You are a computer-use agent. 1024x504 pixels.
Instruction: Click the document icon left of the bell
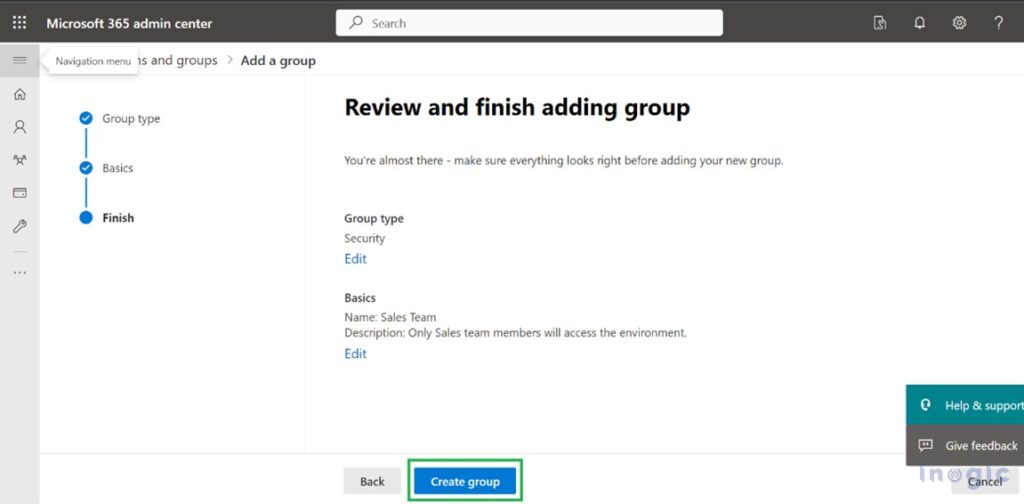coord(880,23)
